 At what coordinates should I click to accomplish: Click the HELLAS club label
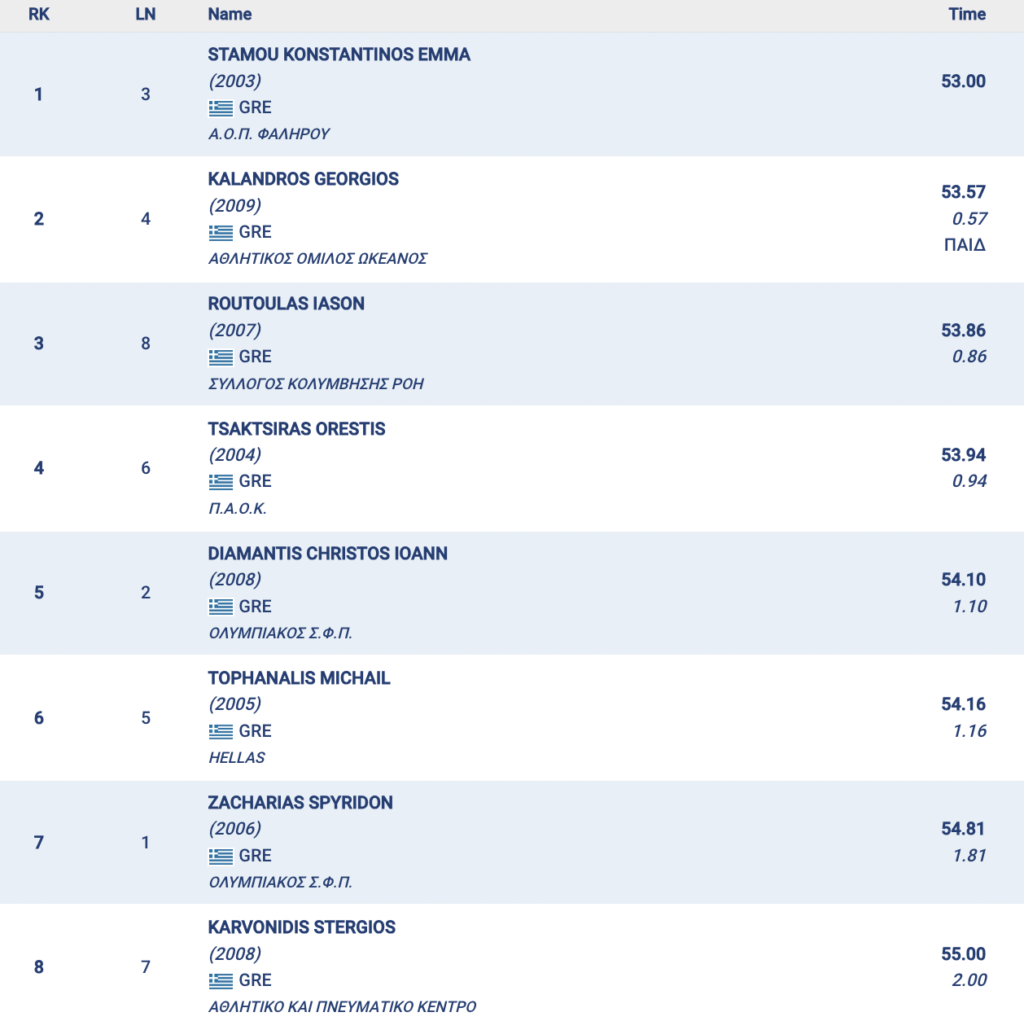237,757
